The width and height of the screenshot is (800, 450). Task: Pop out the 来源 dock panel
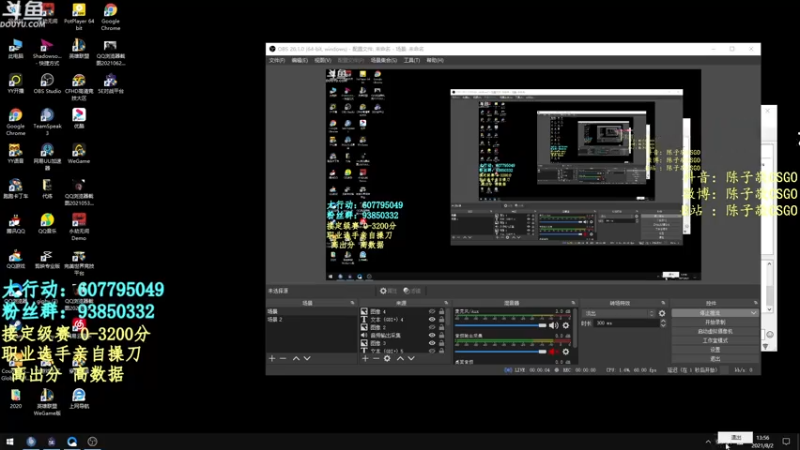pyautogui.click(x=446, y=303)
